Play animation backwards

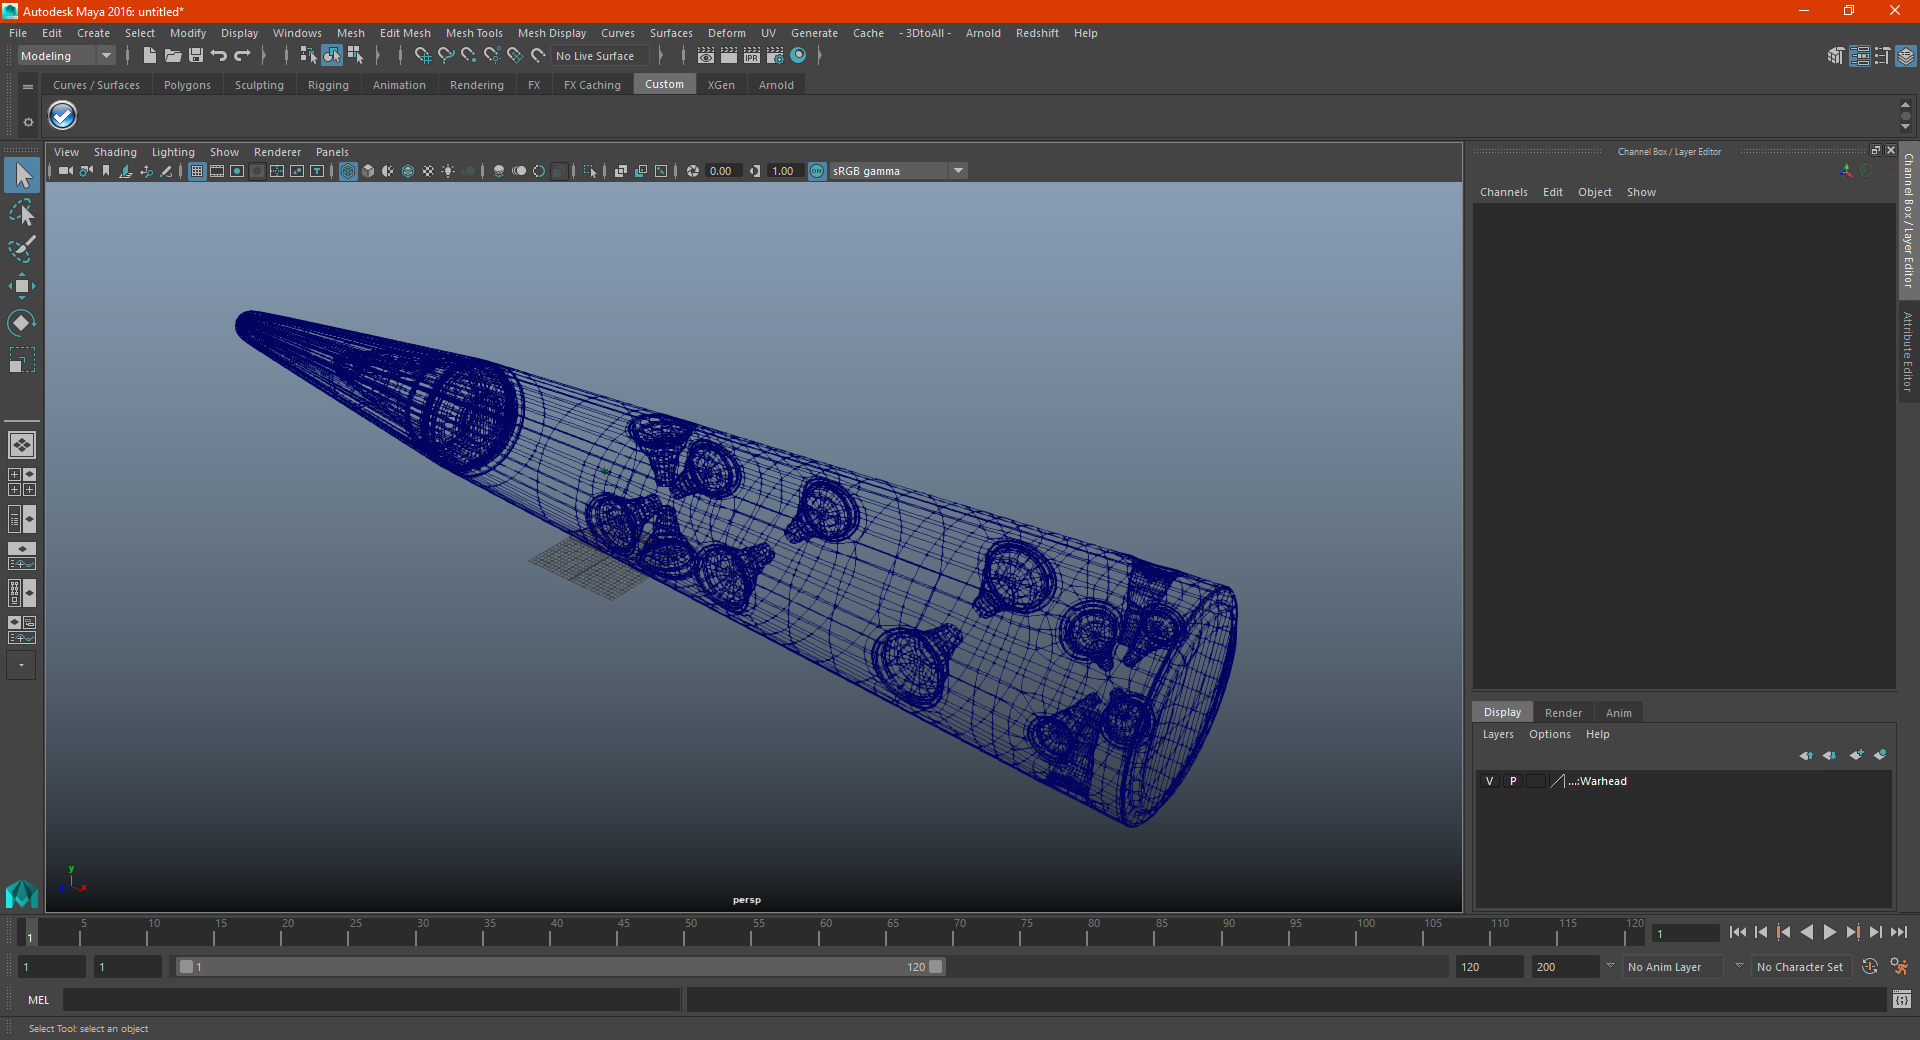1807,932
